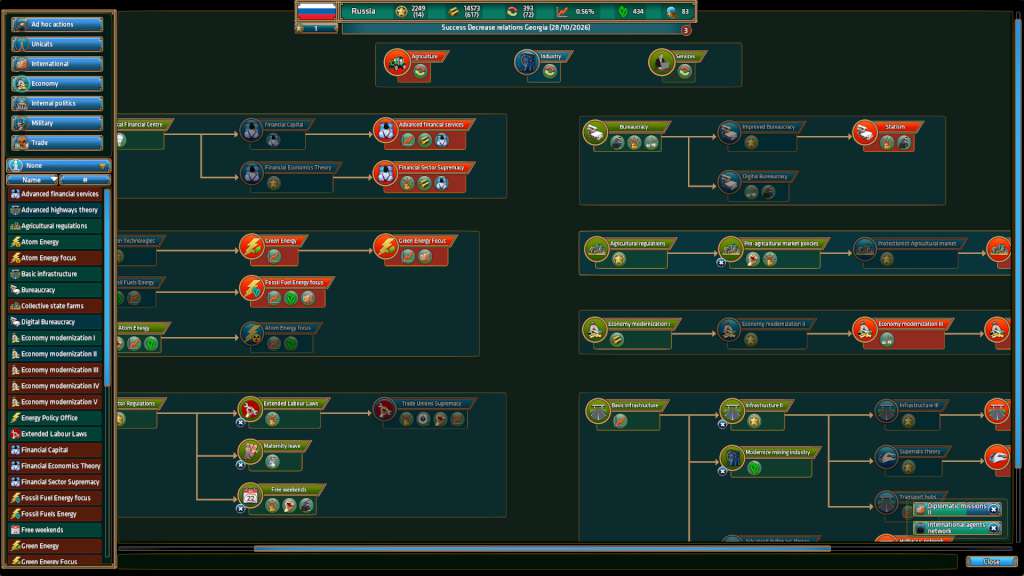Toggle the star under the Extended Labour Laws node

241,421
